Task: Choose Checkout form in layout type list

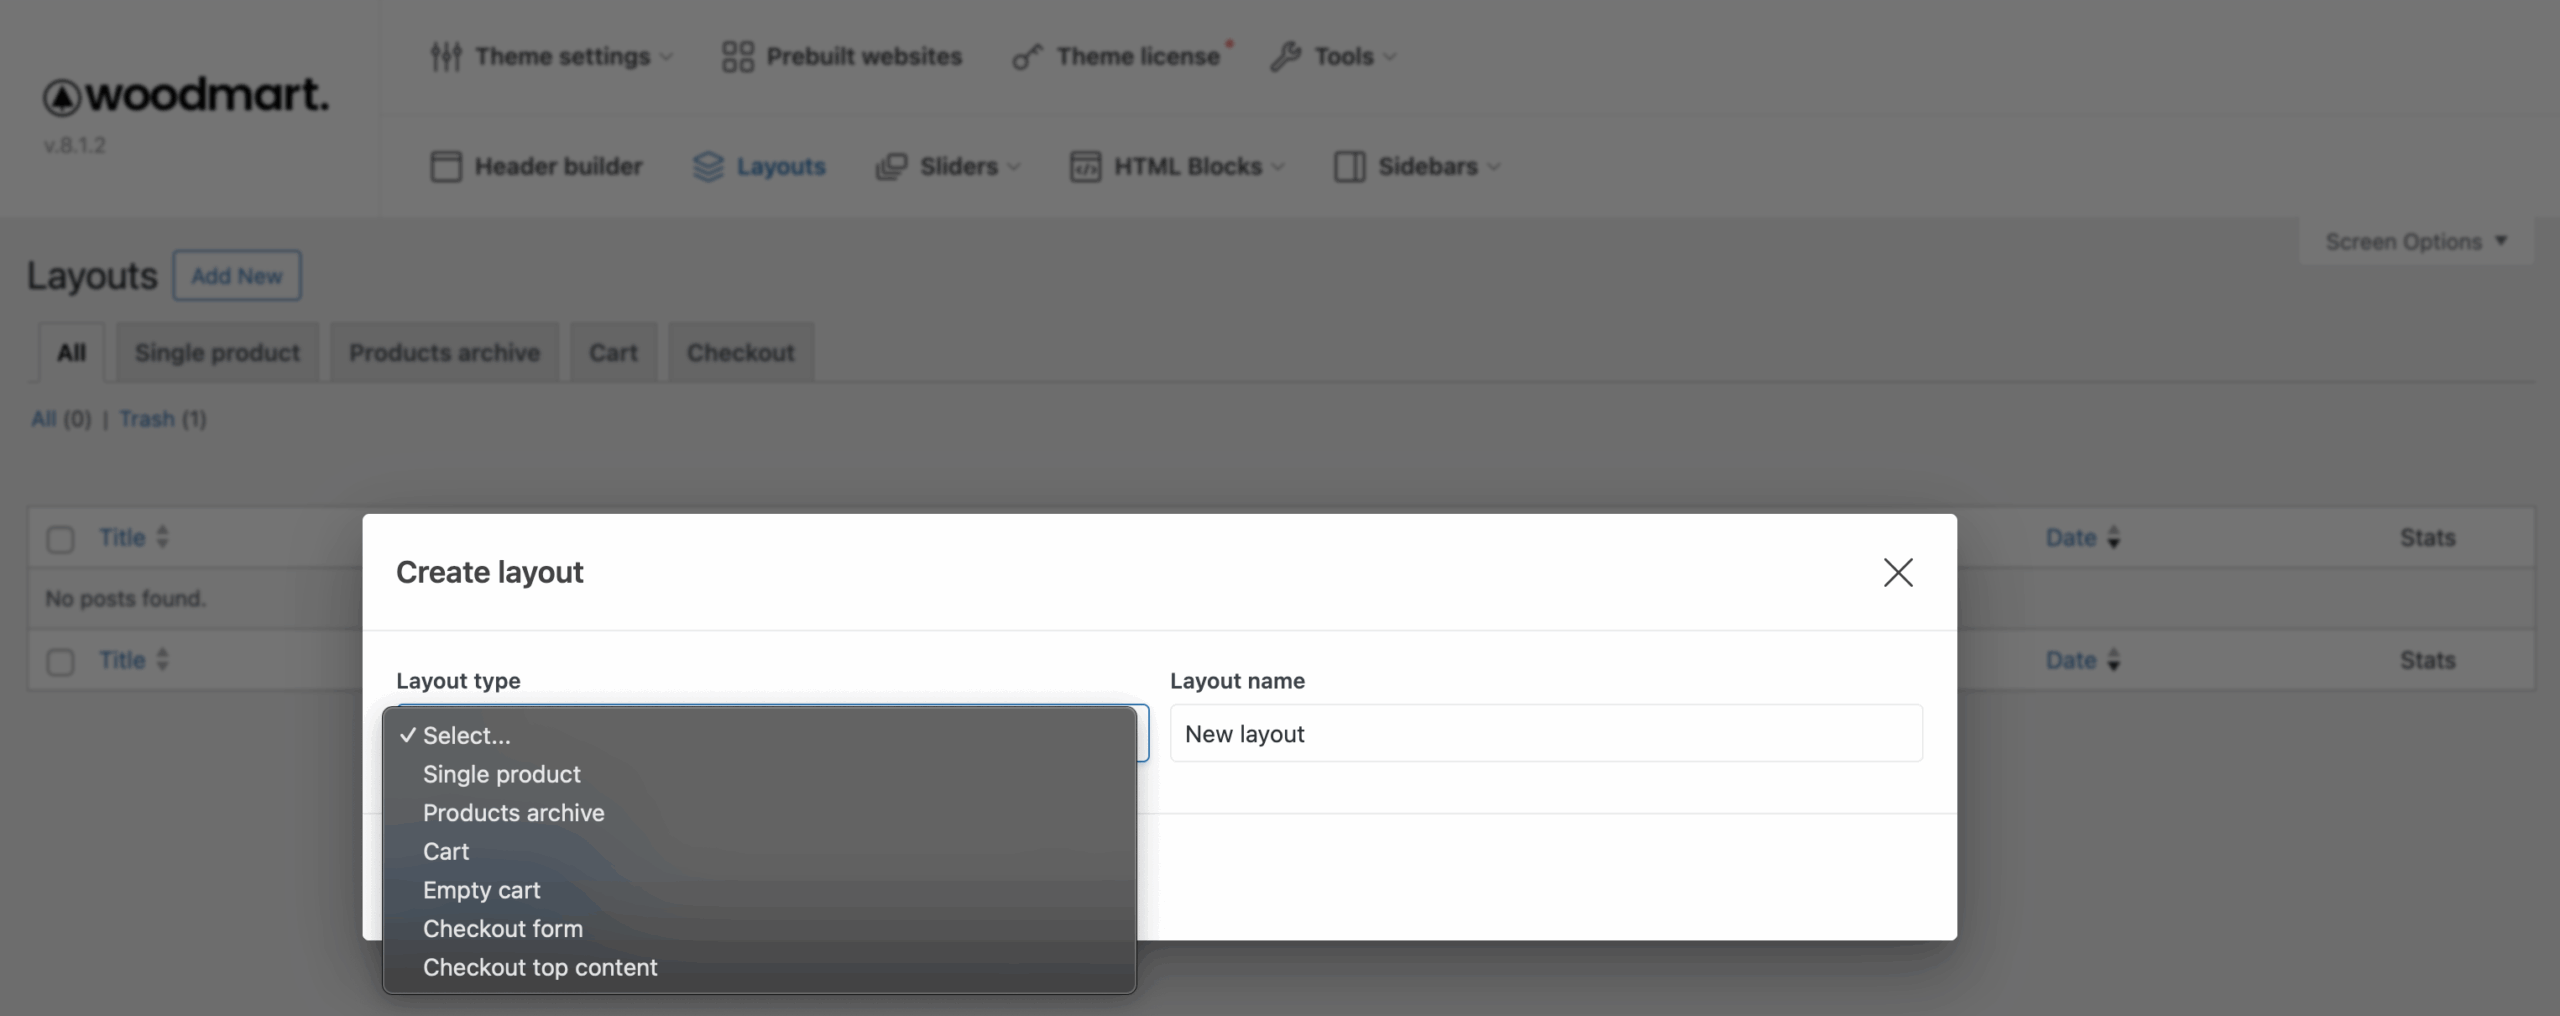Action: point(760,929)
